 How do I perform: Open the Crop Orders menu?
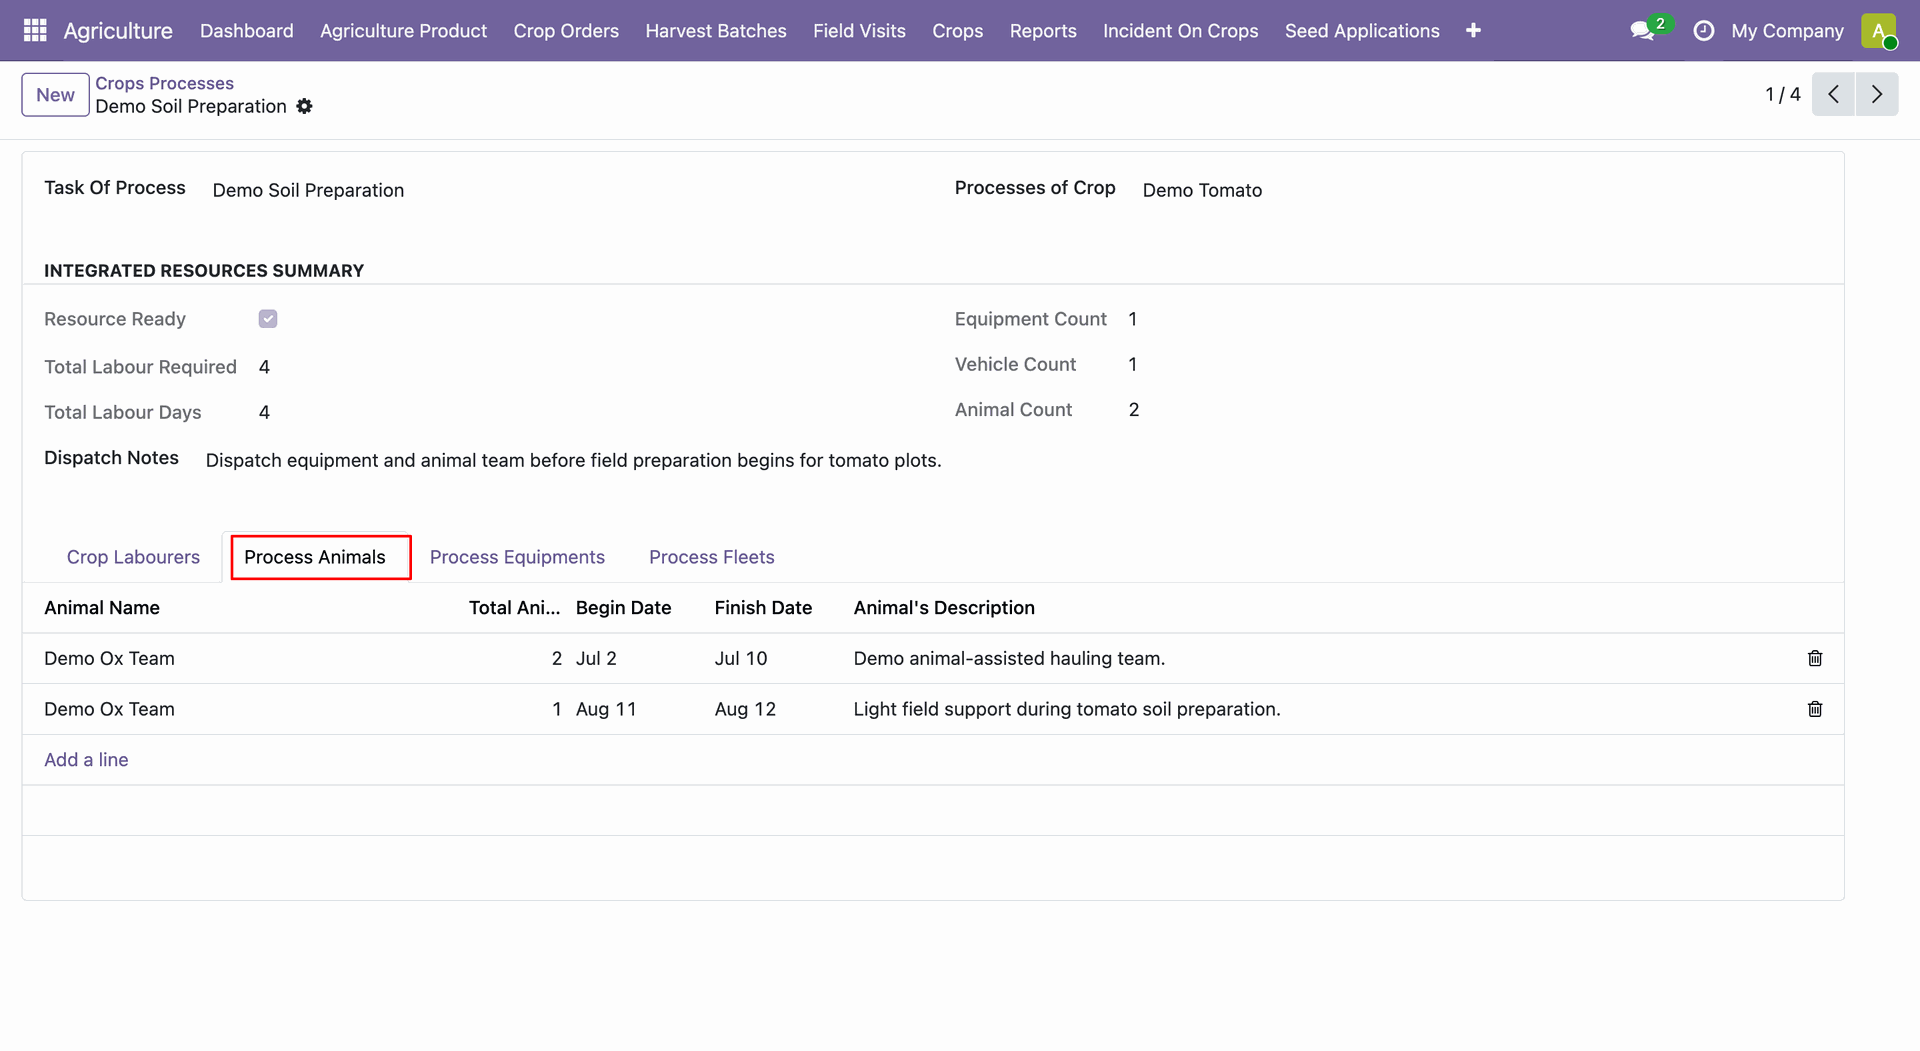click(x=566, y=31)
